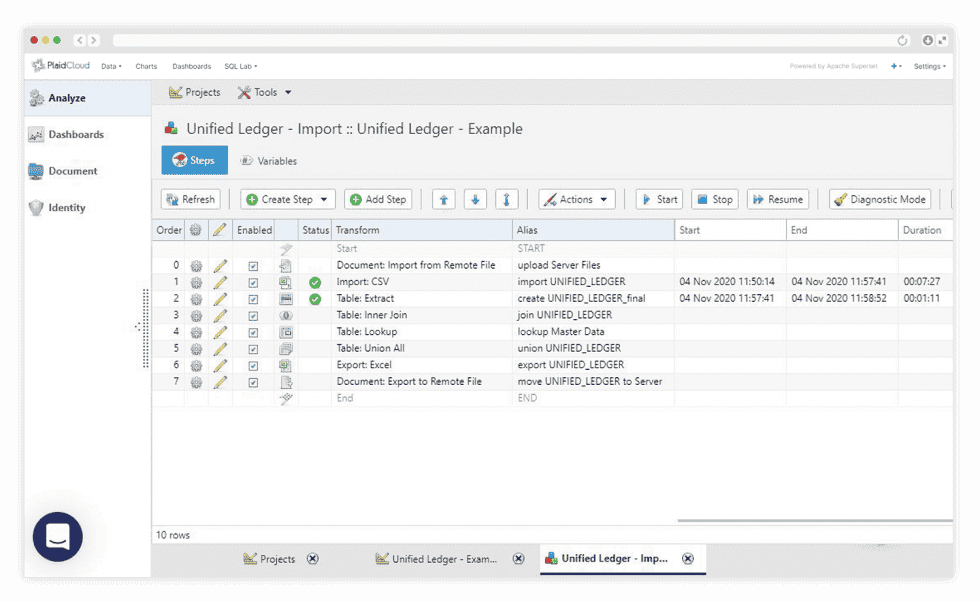Open Dashboards in top navigation bar
This screenshot has width=980, height=602.
pyautogui.click(x=191, y=66)
